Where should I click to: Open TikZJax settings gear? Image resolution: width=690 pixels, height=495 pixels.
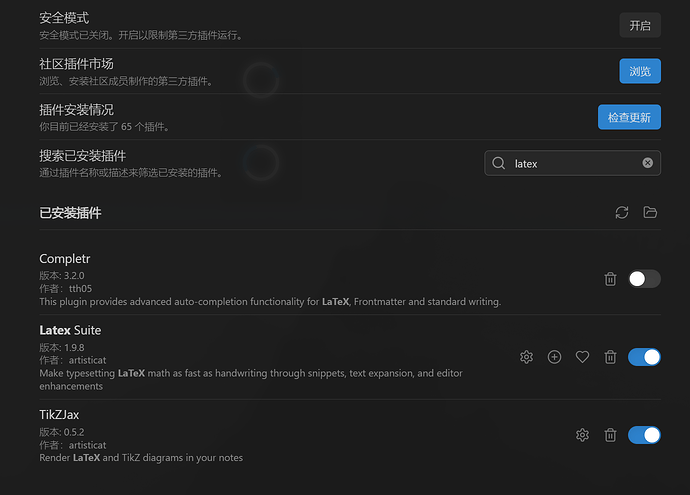[x=582, y=435]
